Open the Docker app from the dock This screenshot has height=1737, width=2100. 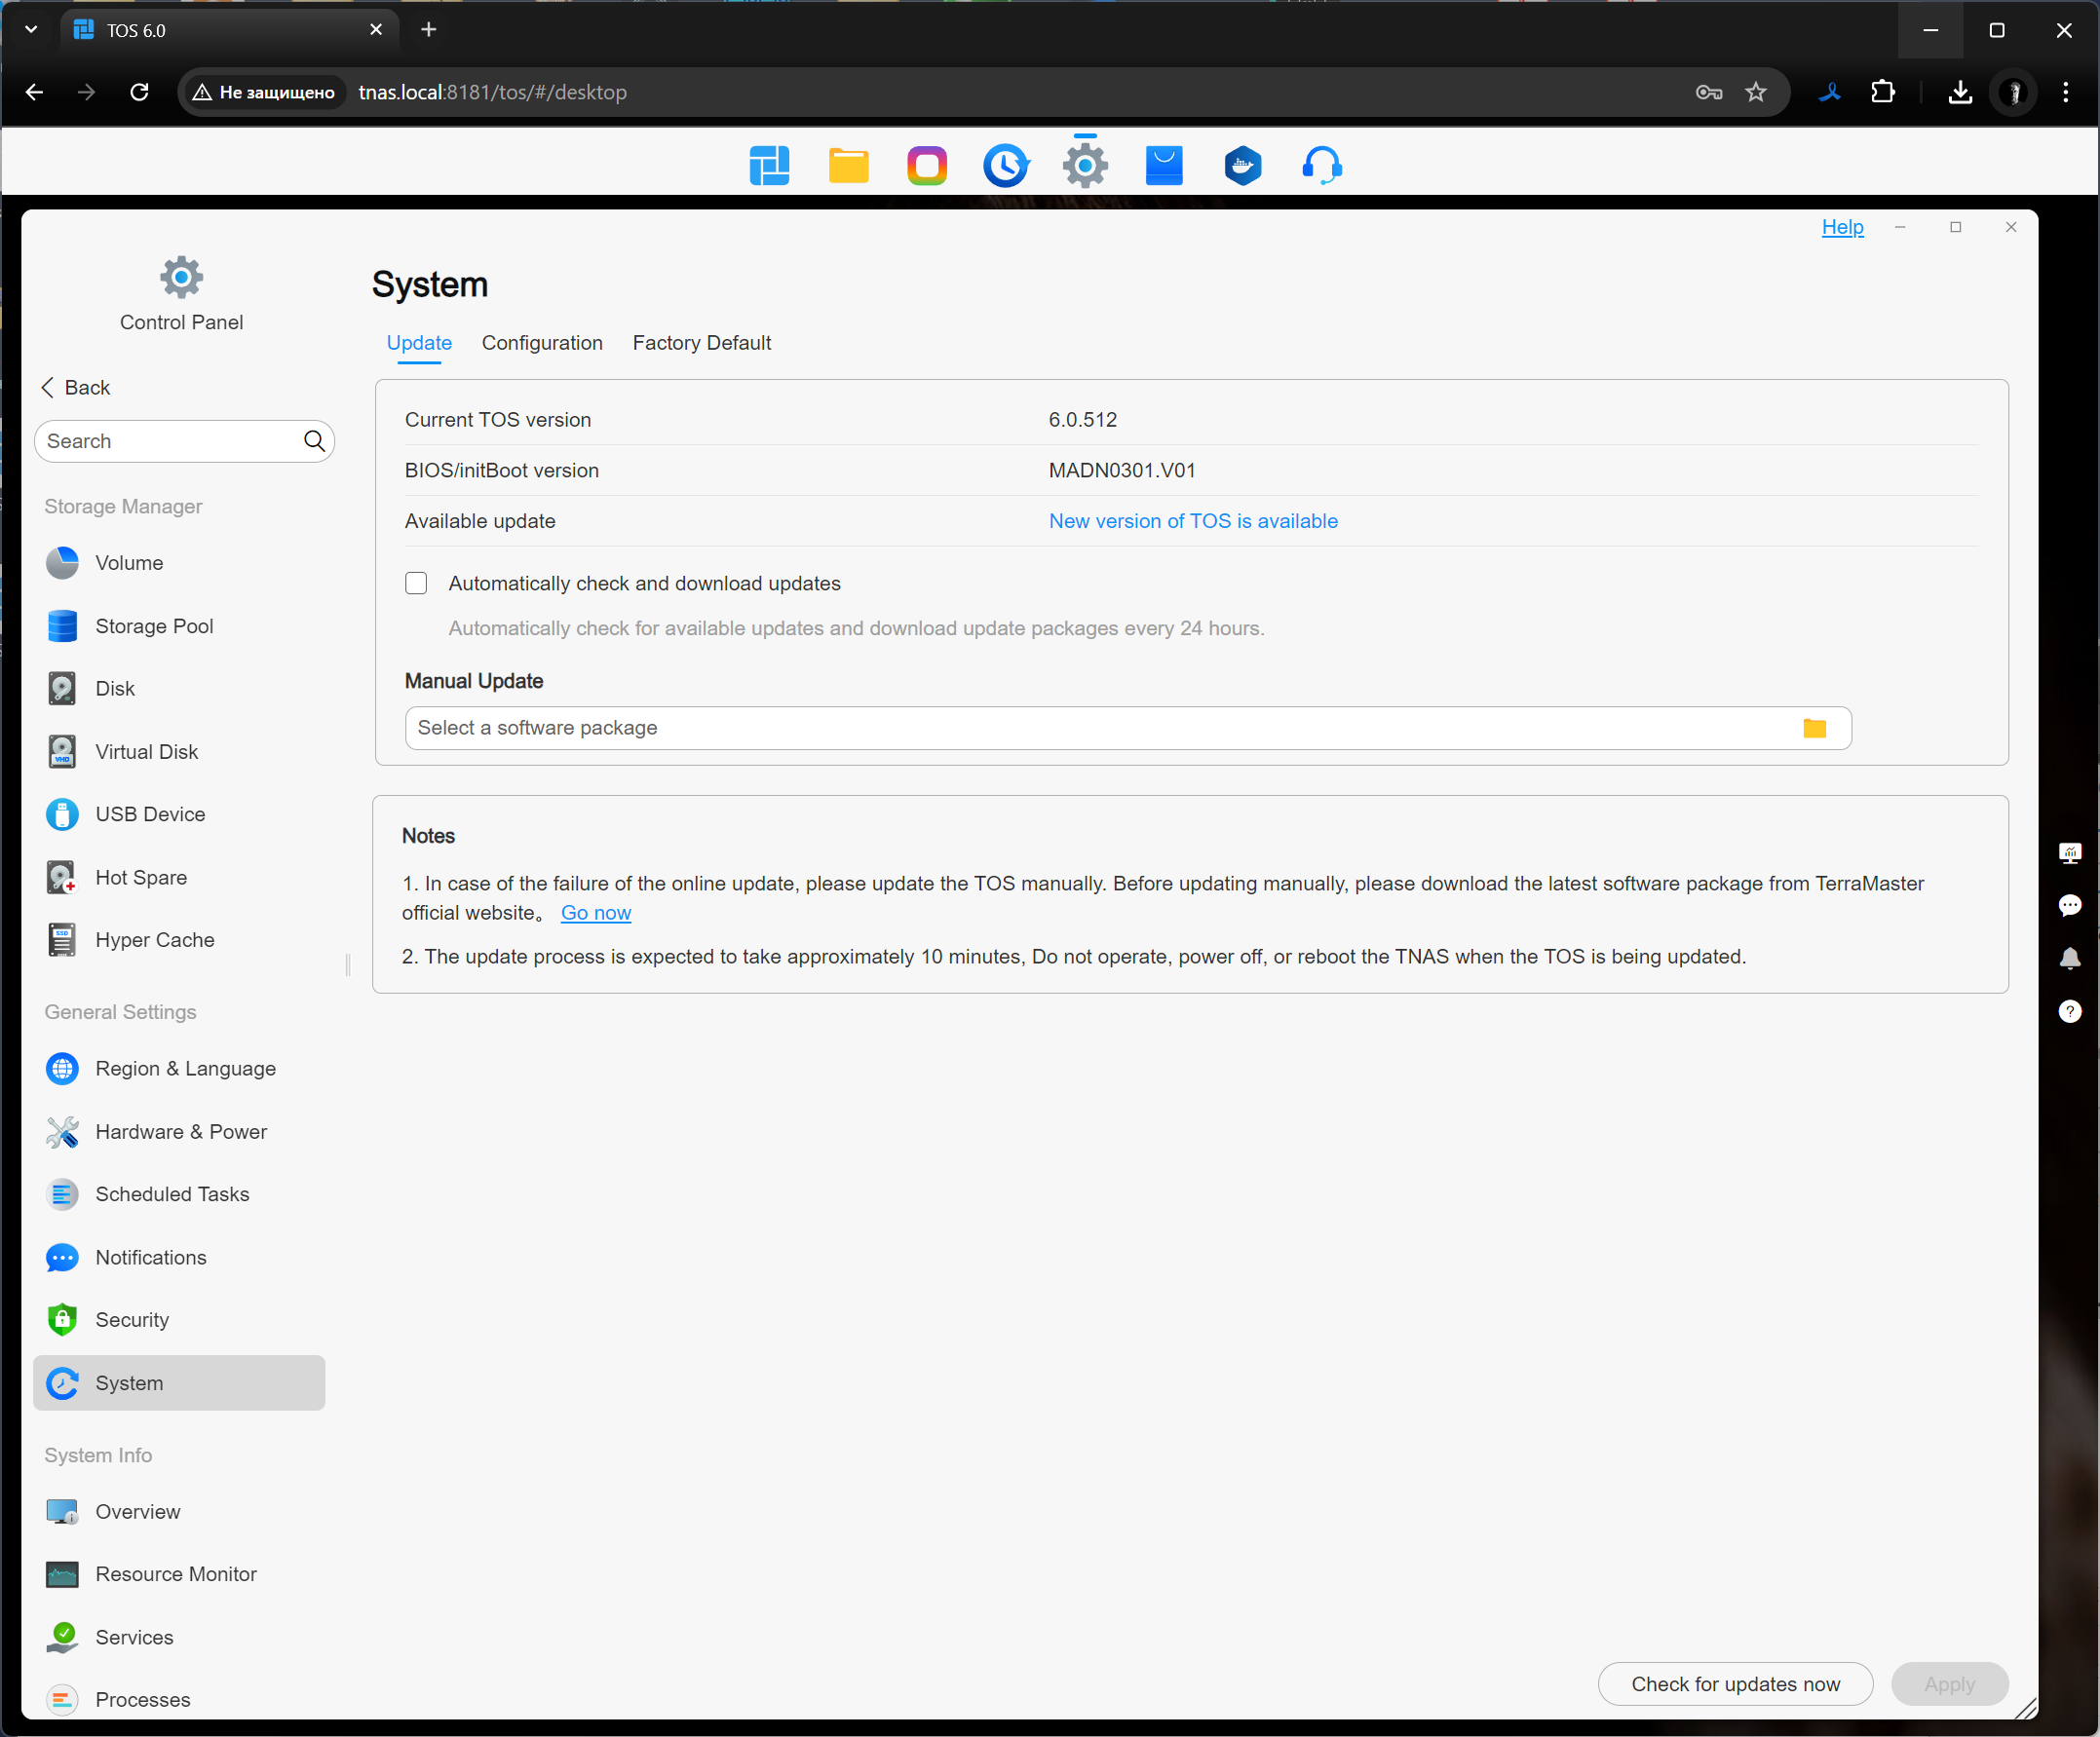tap(1242, 166)
